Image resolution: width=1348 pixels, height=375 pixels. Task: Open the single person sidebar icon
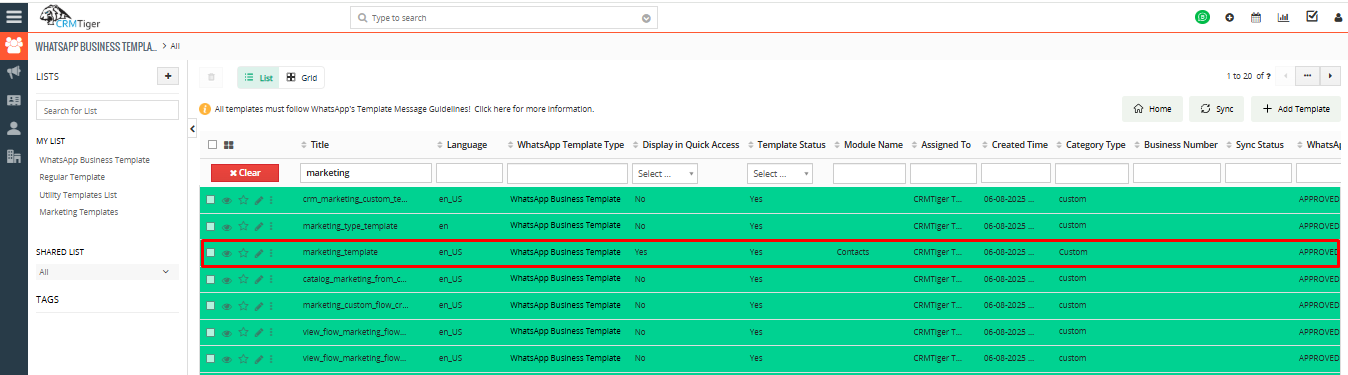pyautogui.click(x=14, y=128)
